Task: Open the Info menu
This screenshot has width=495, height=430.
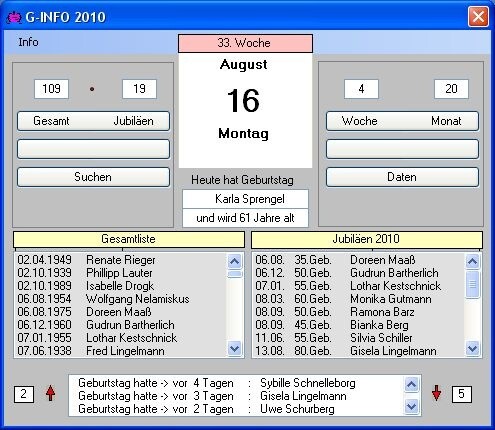Action: 28,42
